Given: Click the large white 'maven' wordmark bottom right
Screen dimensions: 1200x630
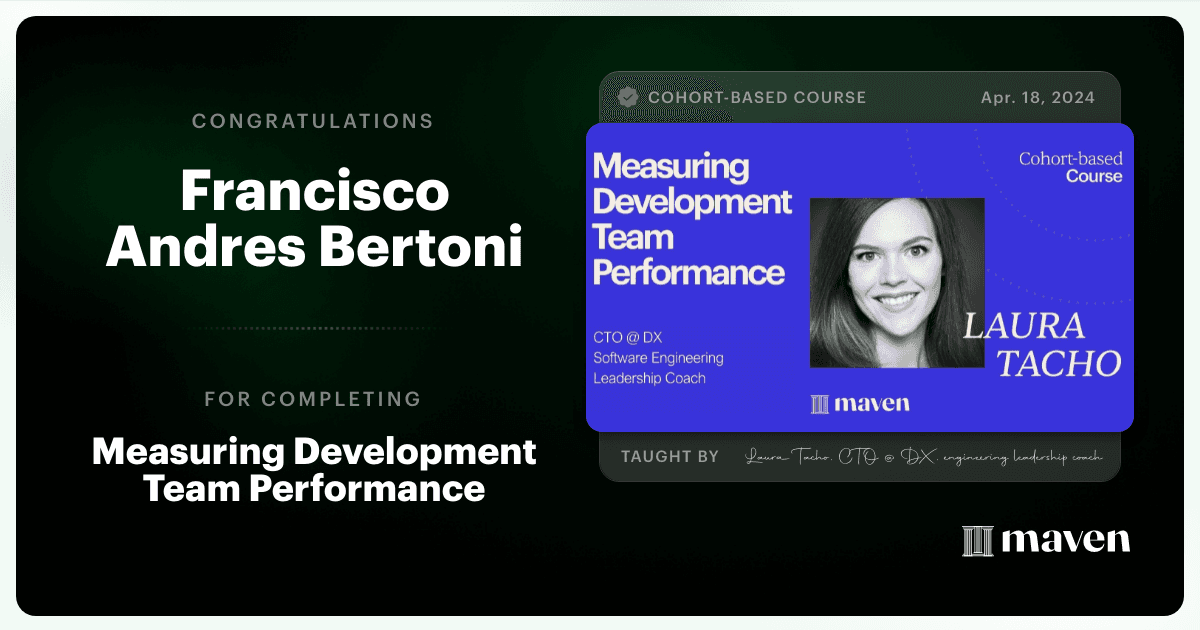Looking at the screenshot, I should [1066, 541].
